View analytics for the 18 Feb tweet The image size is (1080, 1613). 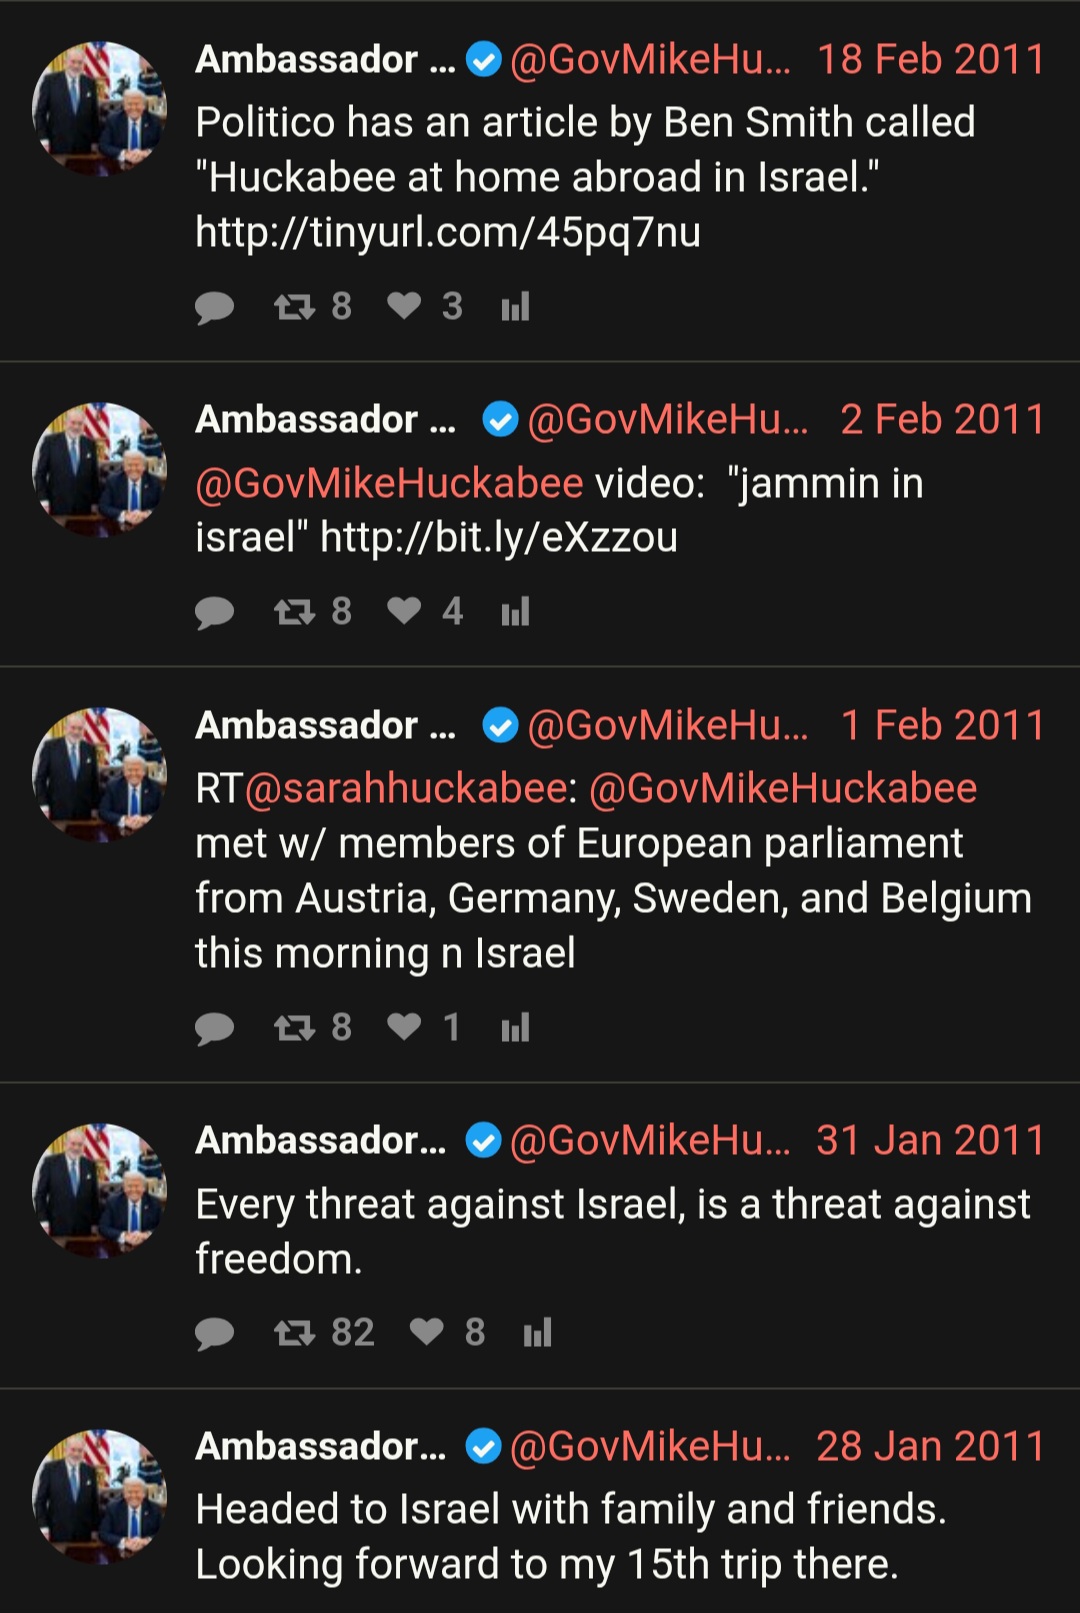[x=515, y=306]
